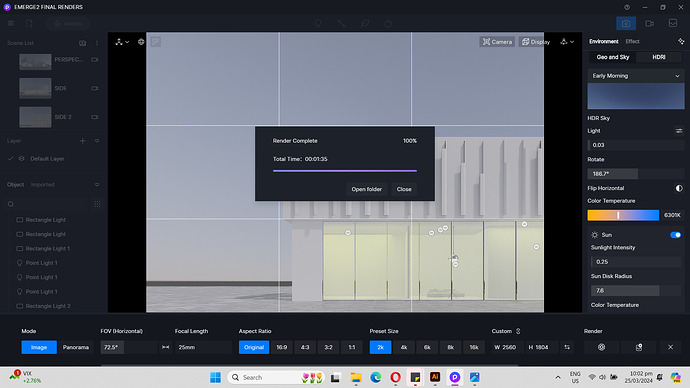Toggle object grid view icon
This screenshot has height=388, width=690.
[x=97, y=204]
